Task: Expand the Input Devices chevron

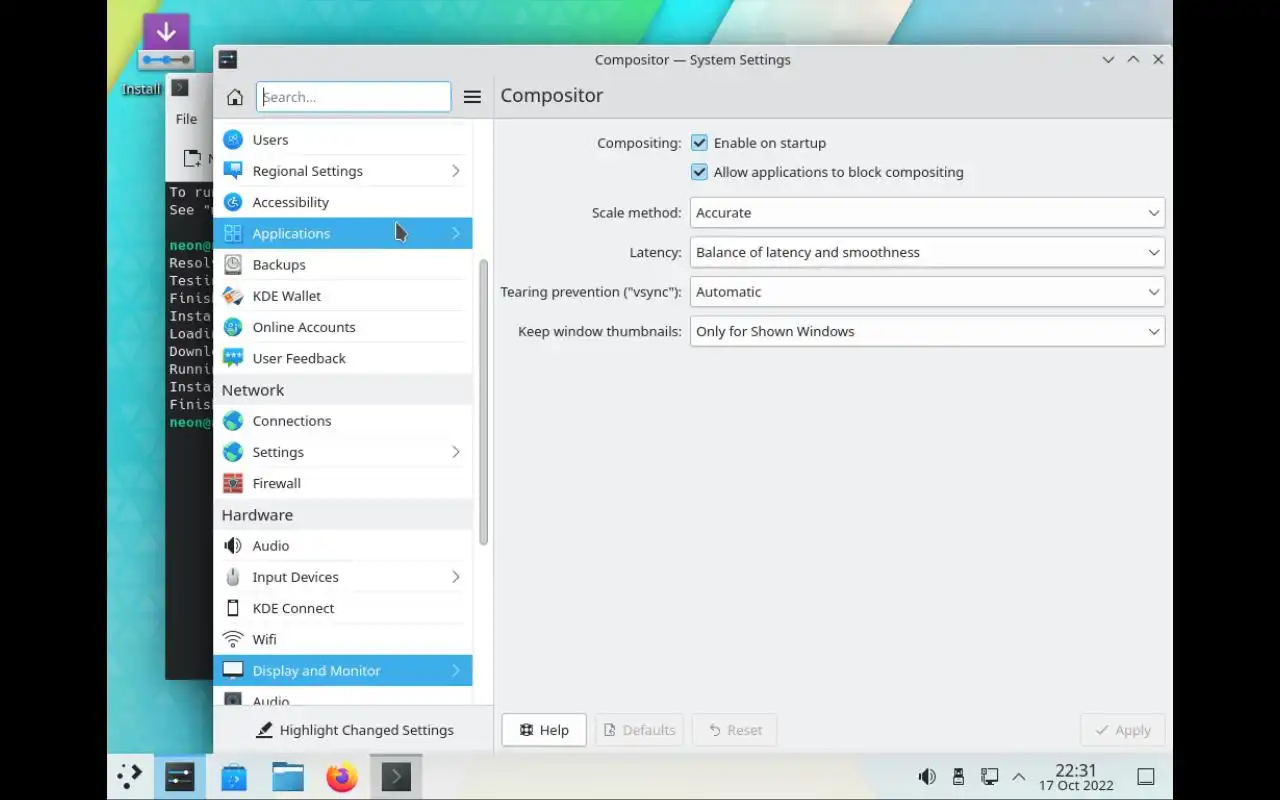Action: [x=455, y=577]
